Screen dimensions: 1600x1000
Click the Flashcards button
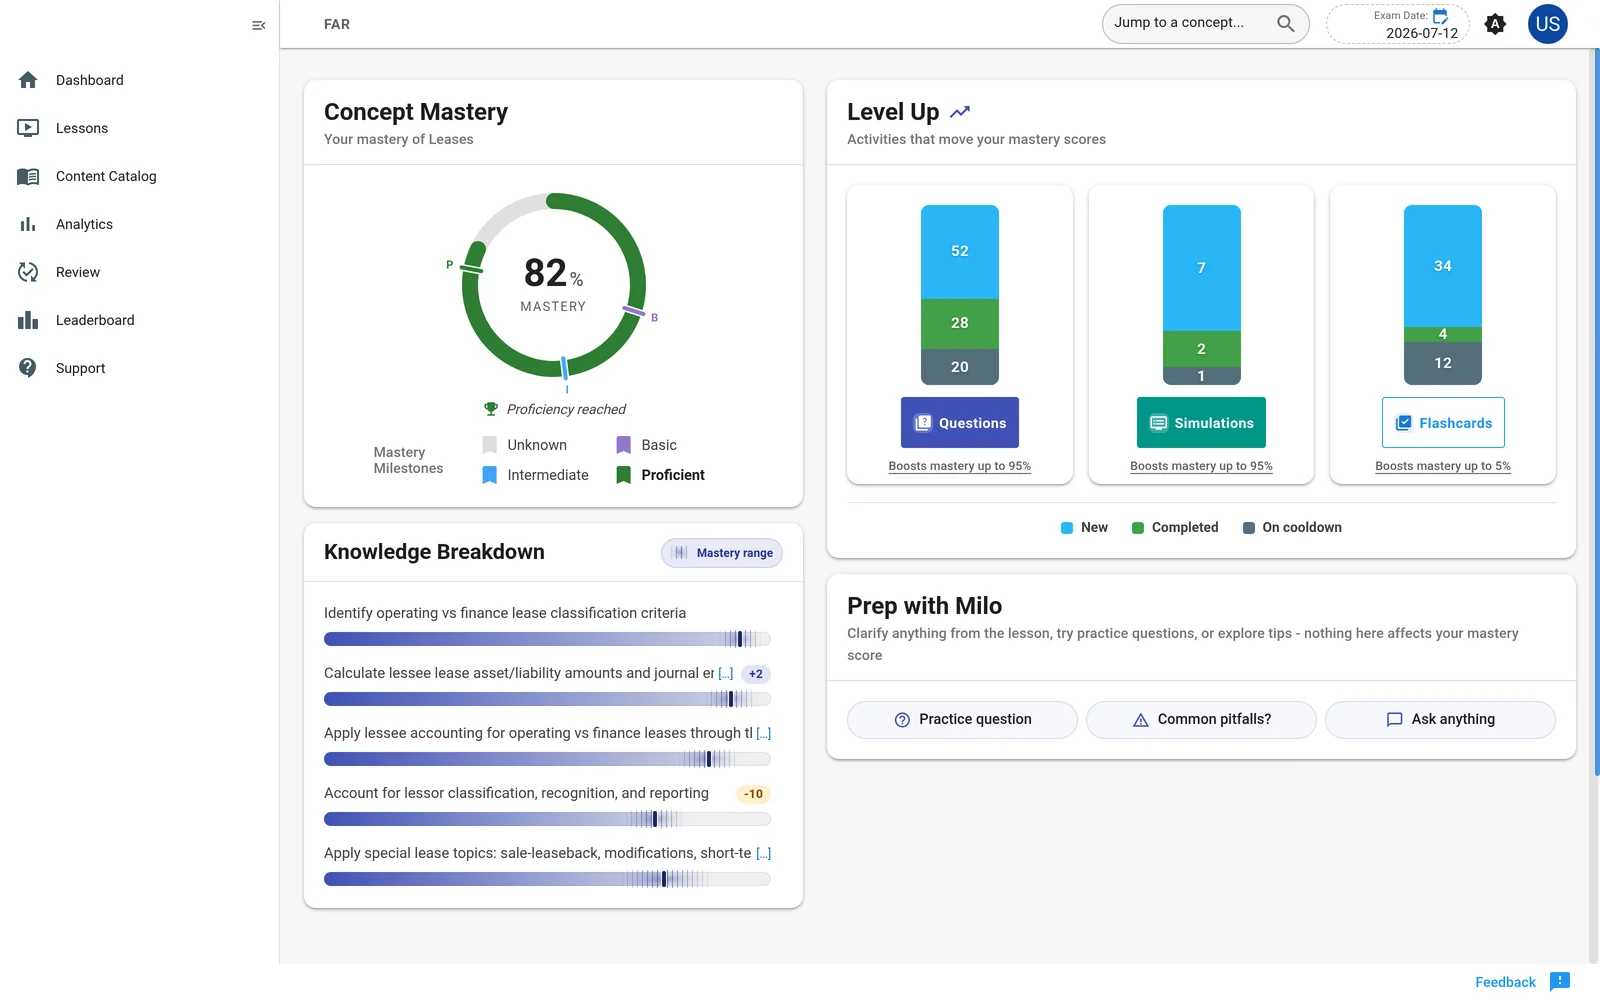click(x=1443, y=422)
